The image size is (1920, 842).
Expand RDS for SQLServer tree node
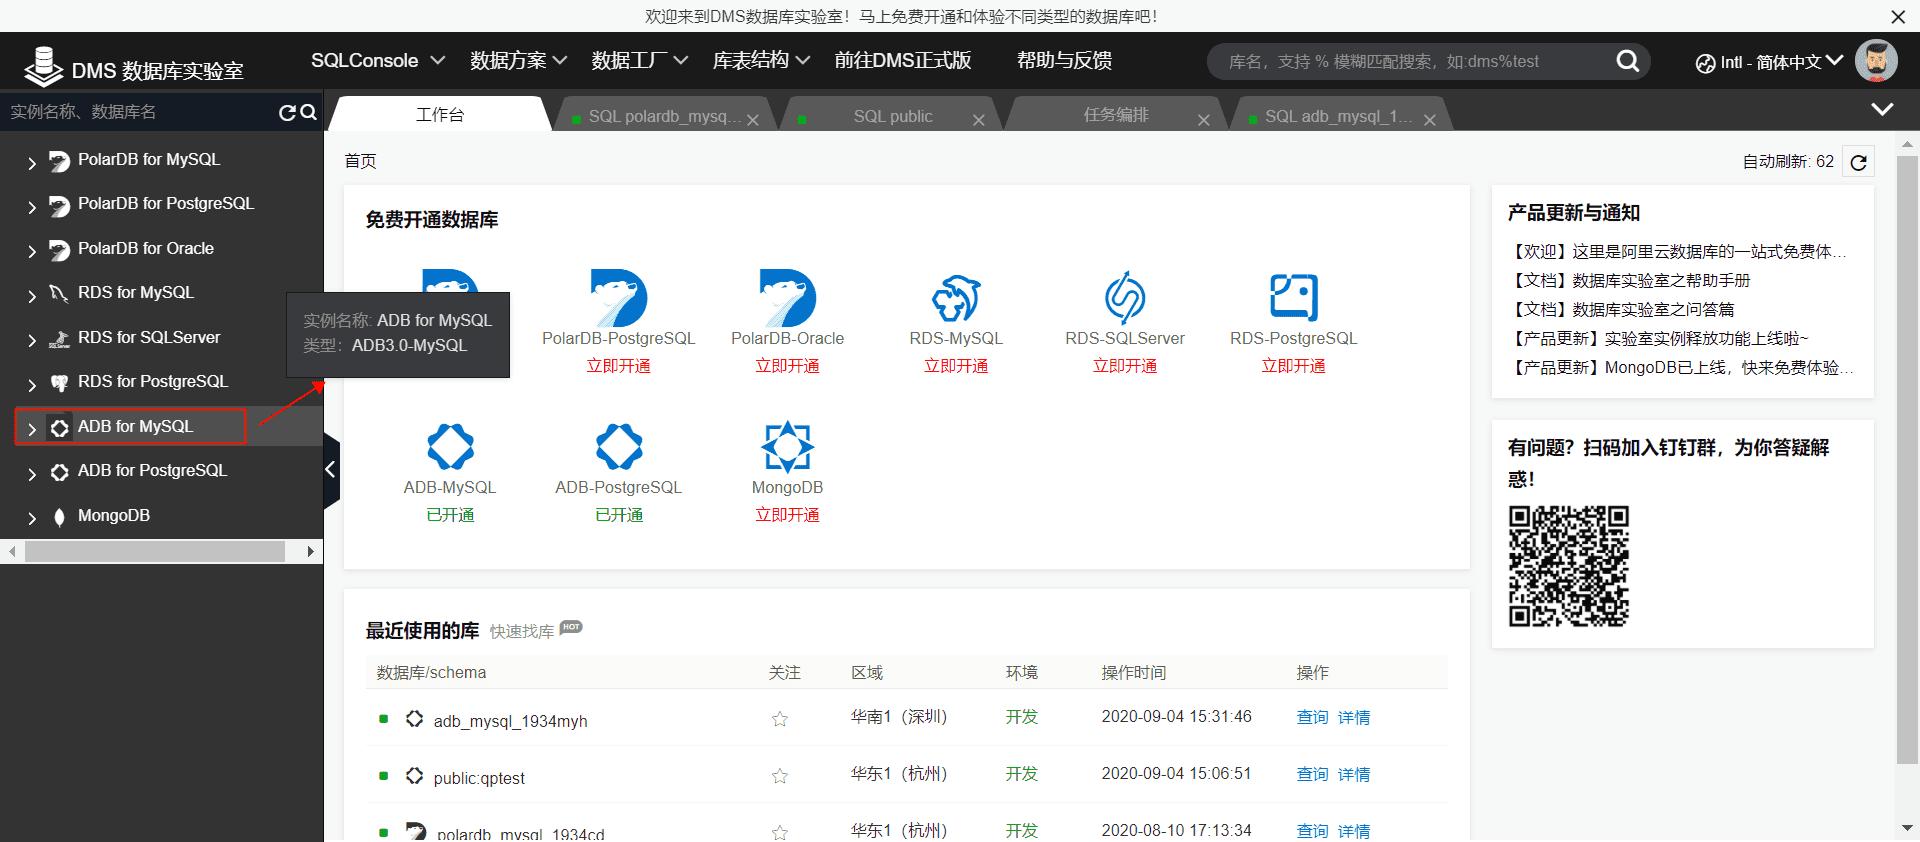click(x=32, y=340)
